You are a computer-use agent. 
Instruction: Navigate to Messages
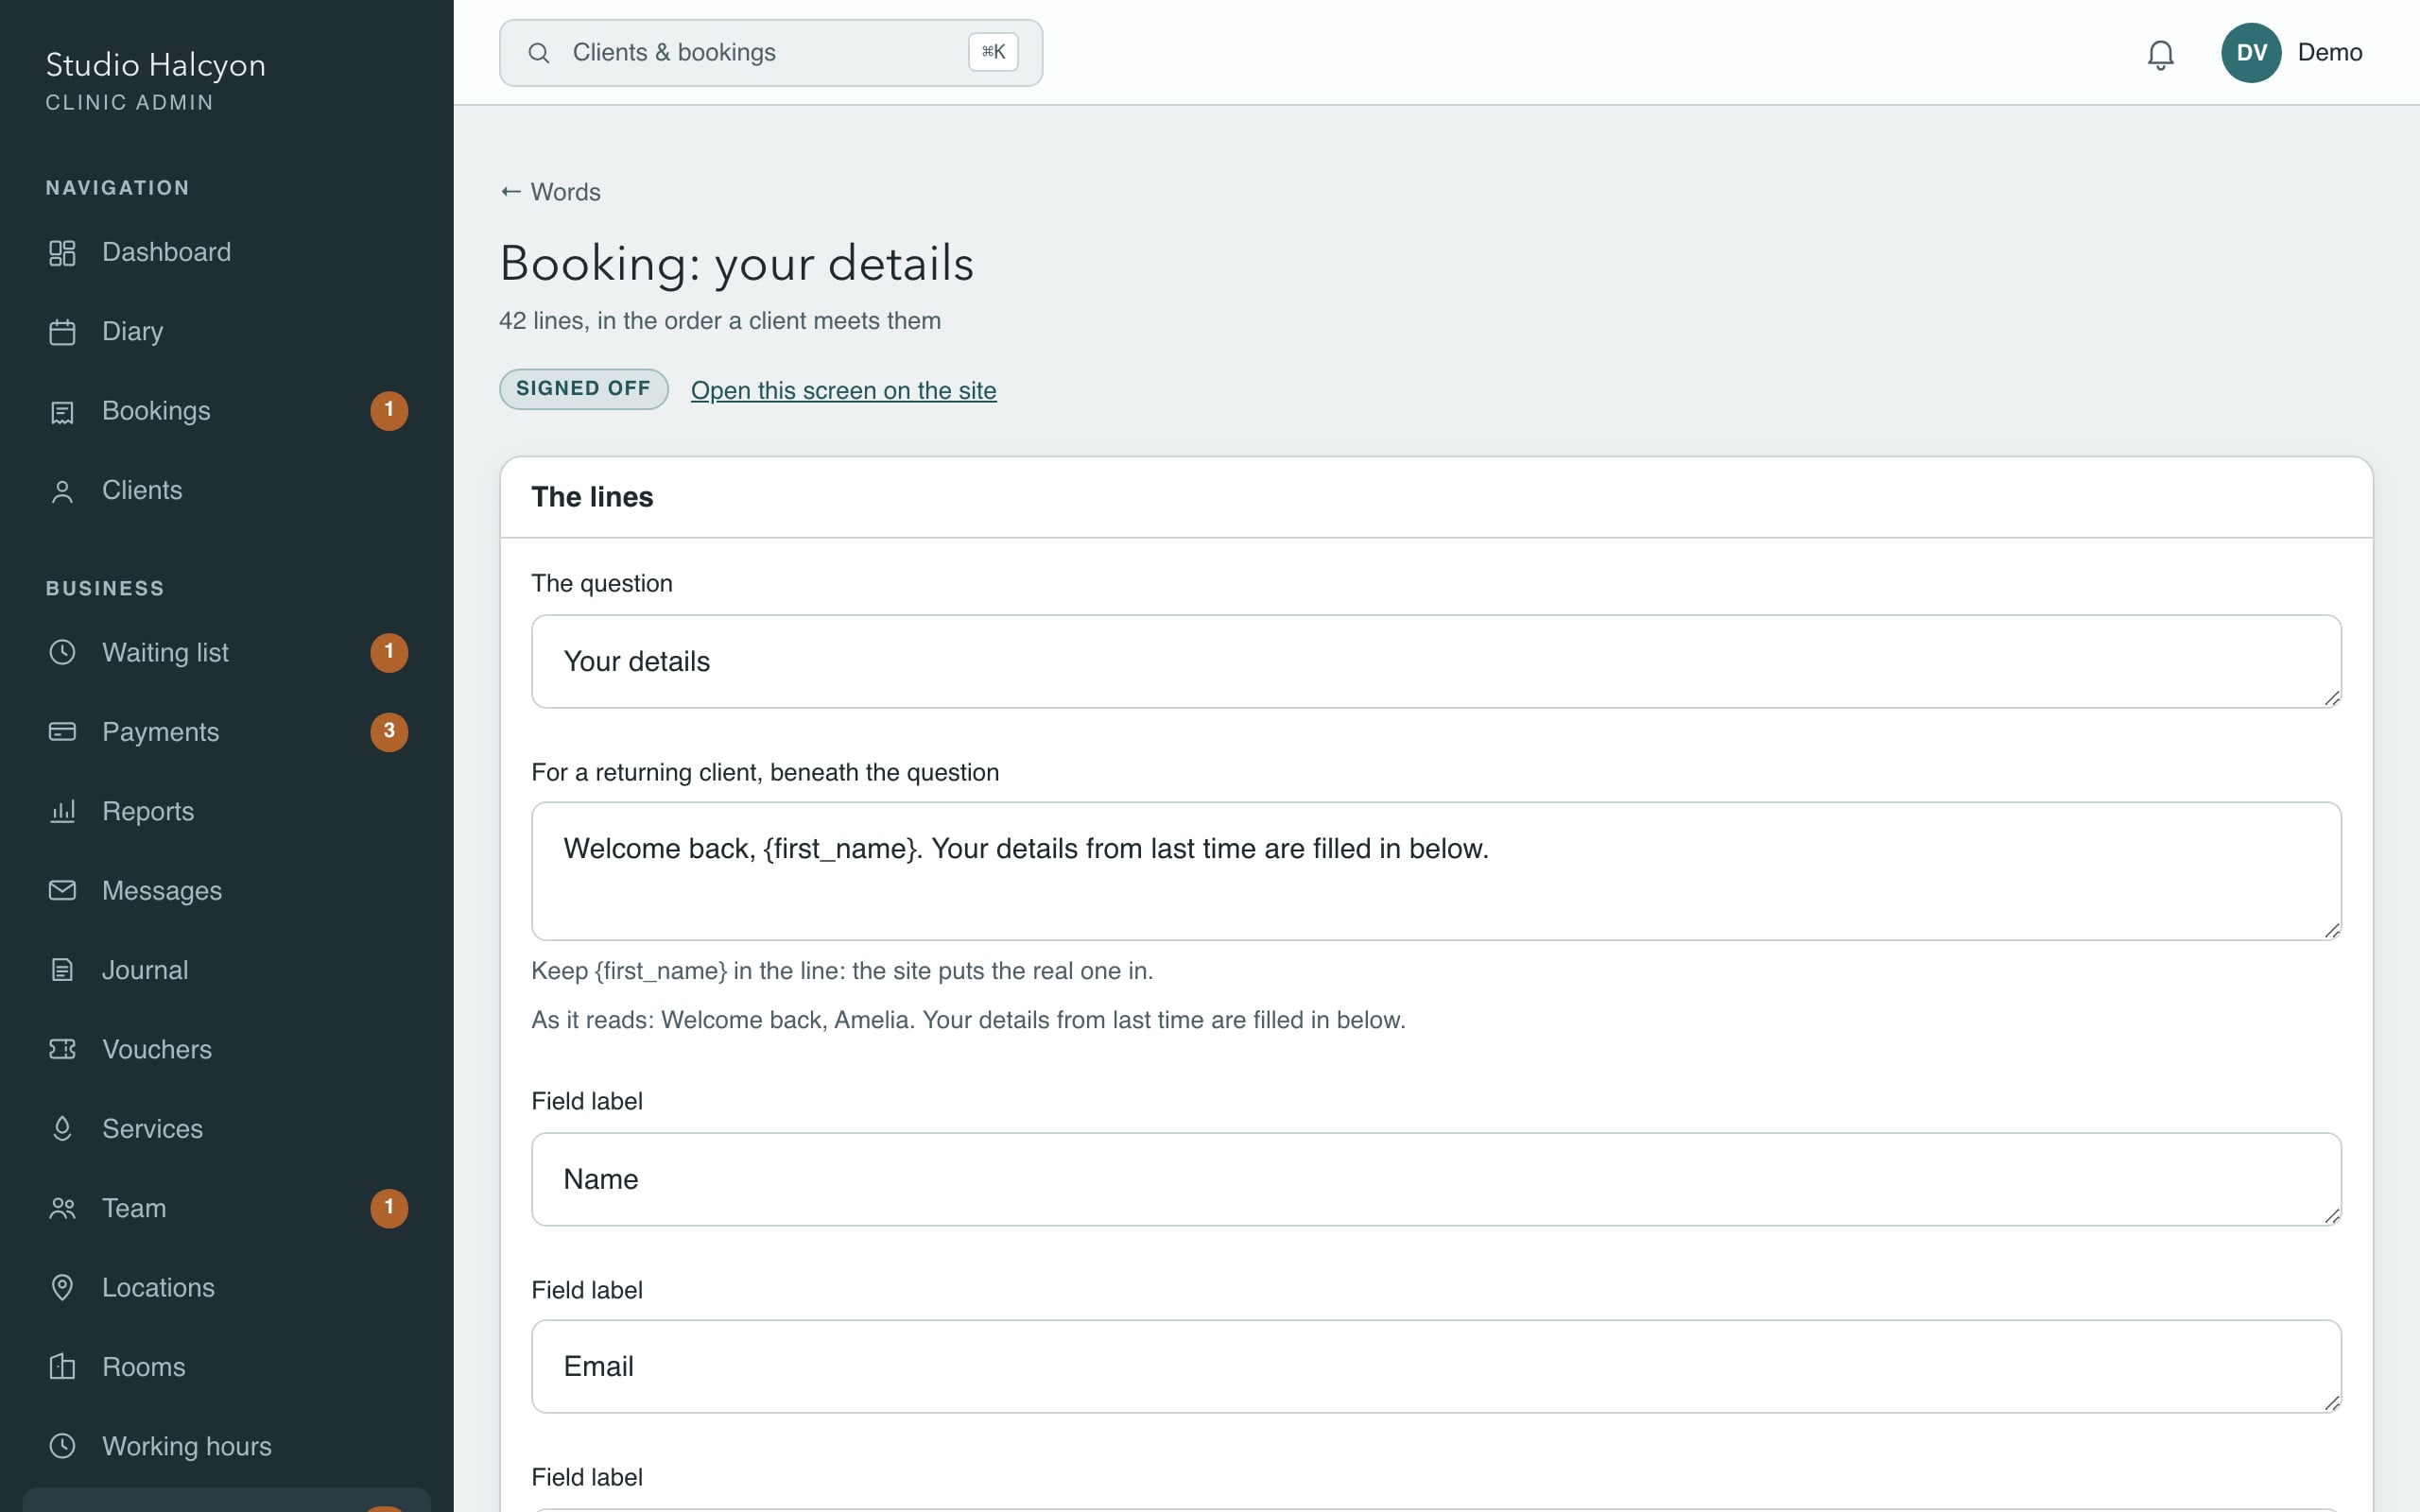tap(227, 890)
